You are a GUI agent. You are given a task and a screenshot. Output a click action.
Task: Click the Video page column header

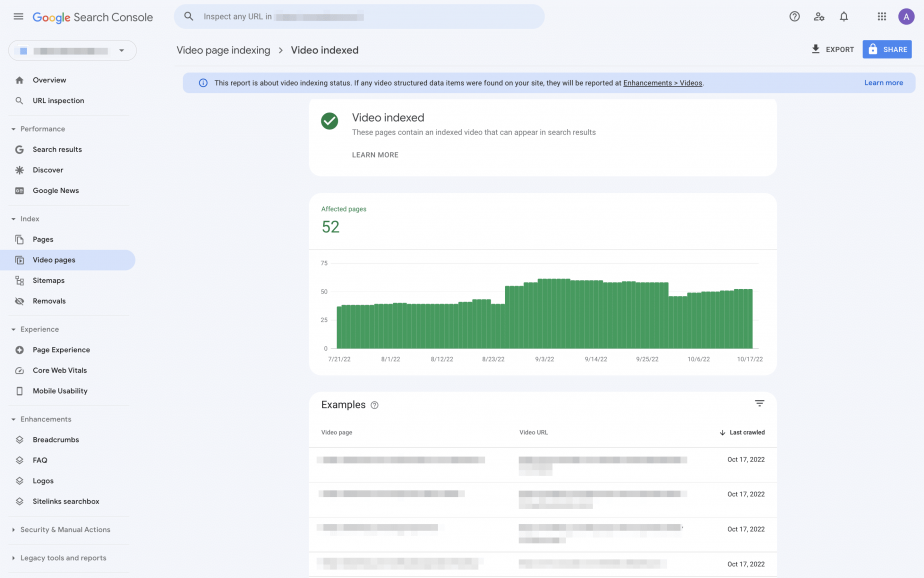336,432
